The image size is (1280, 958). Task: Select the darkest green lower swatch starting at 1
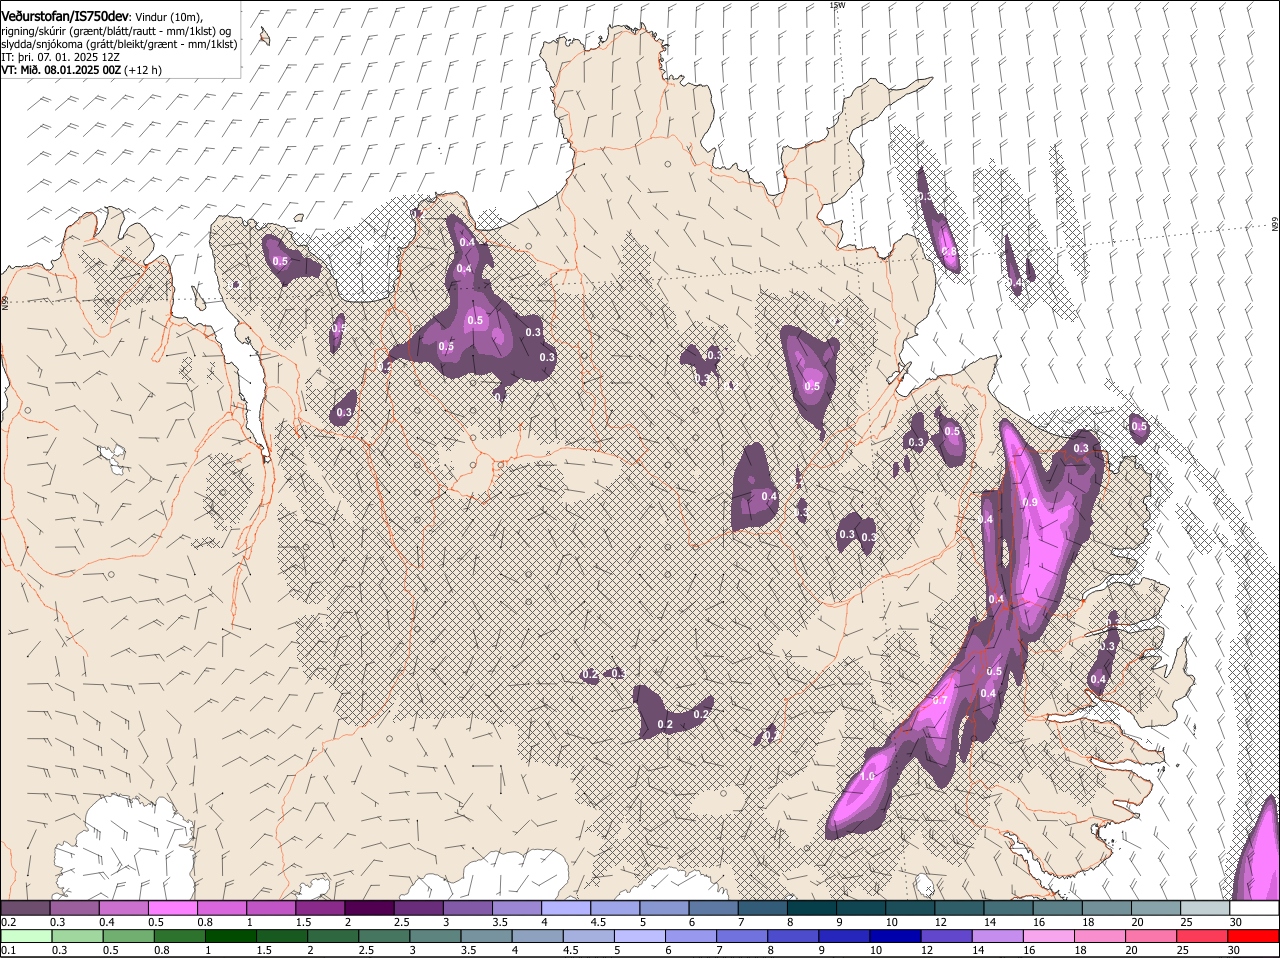(x=230, y=936)
